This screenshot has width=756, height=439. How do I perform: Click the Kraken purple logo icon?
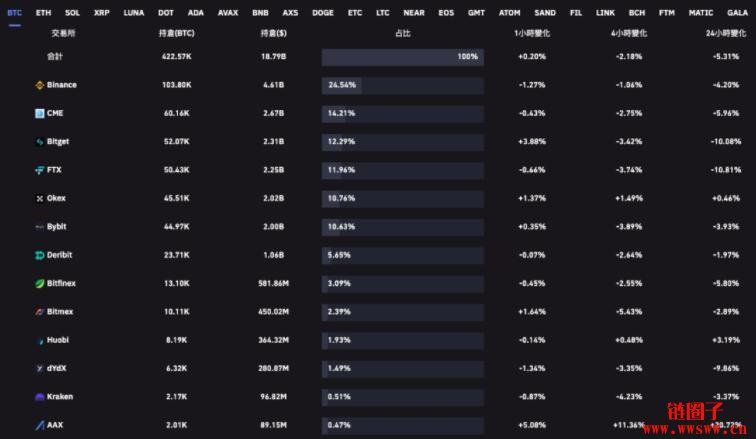coord(40,397)
